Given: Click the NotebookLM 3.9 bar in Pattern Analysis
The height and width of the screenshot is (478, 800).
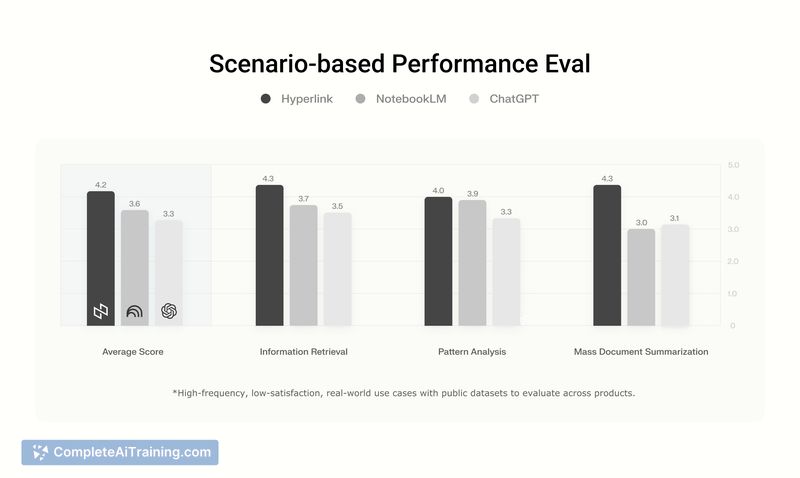Looking at the screenshot, I should (472, 263).
